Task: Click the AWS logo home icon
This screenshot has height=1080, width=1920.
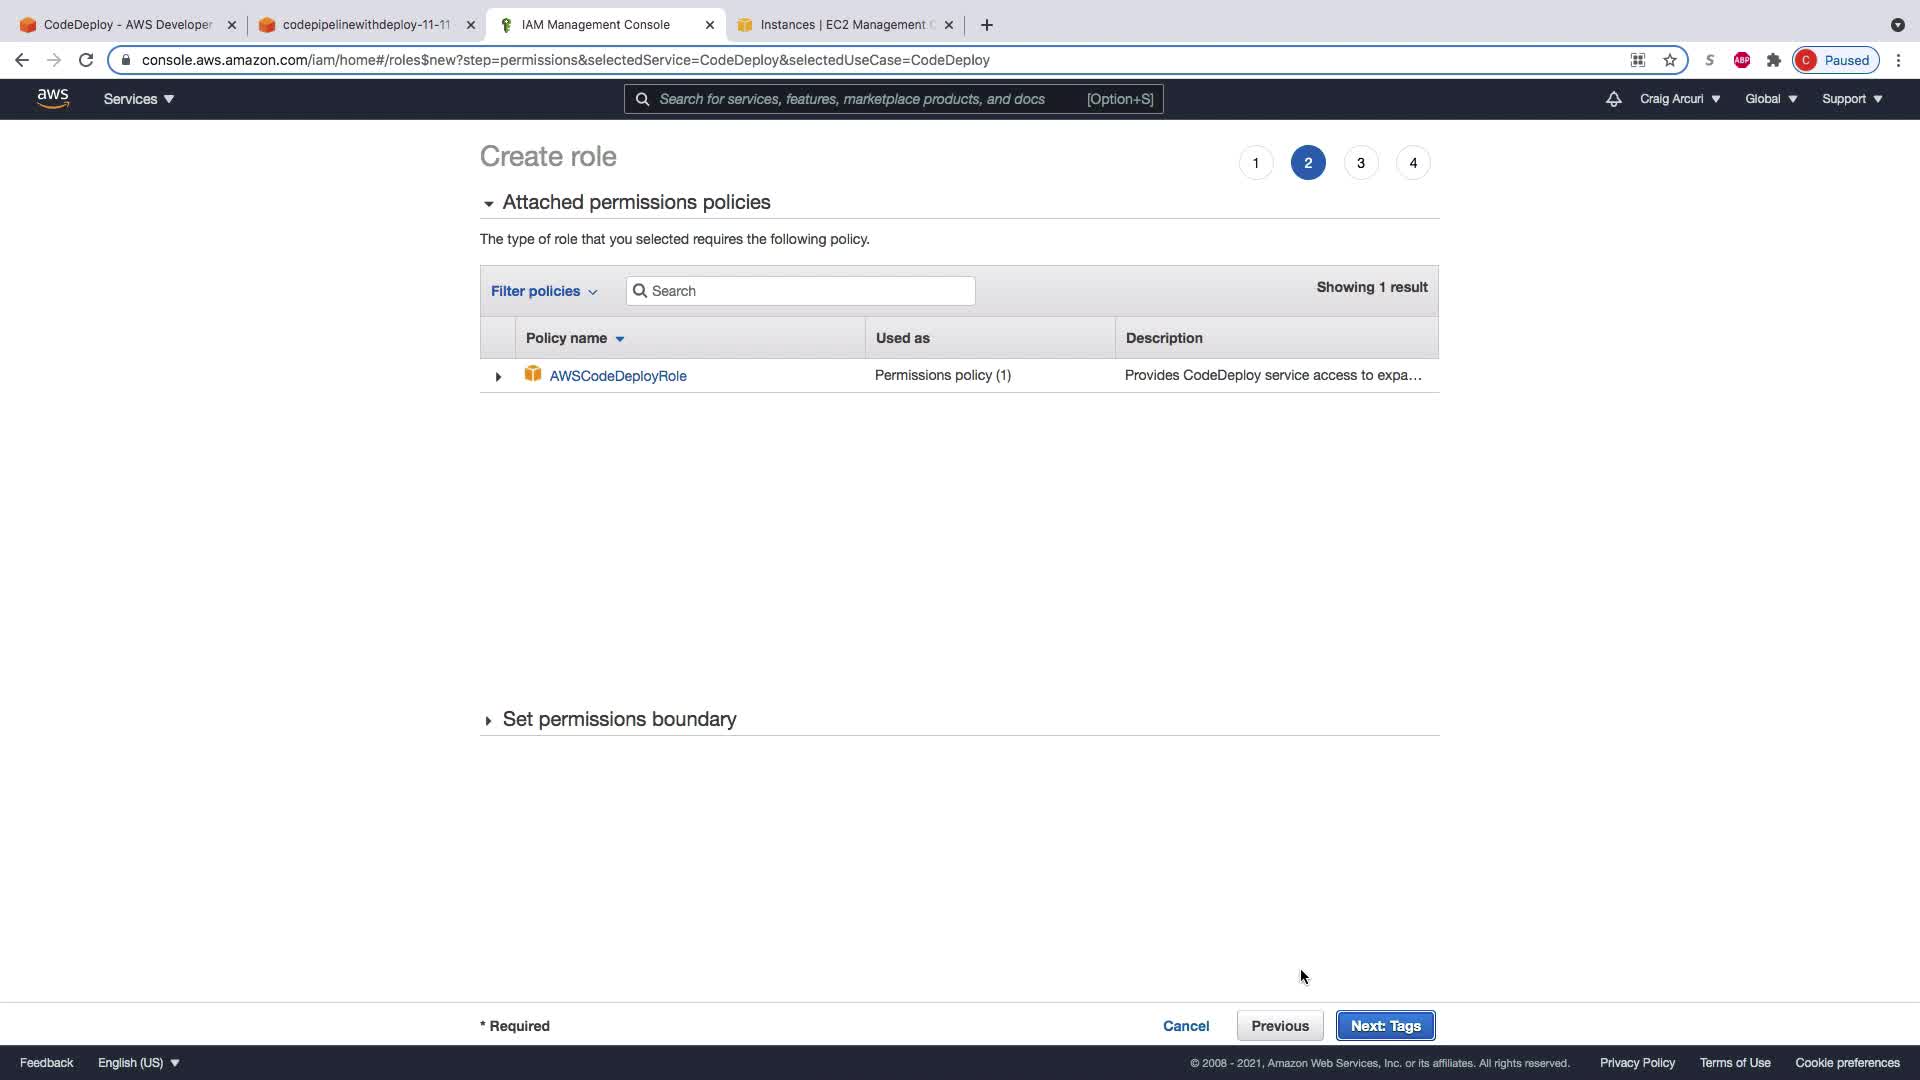Action: coord(53,98)
